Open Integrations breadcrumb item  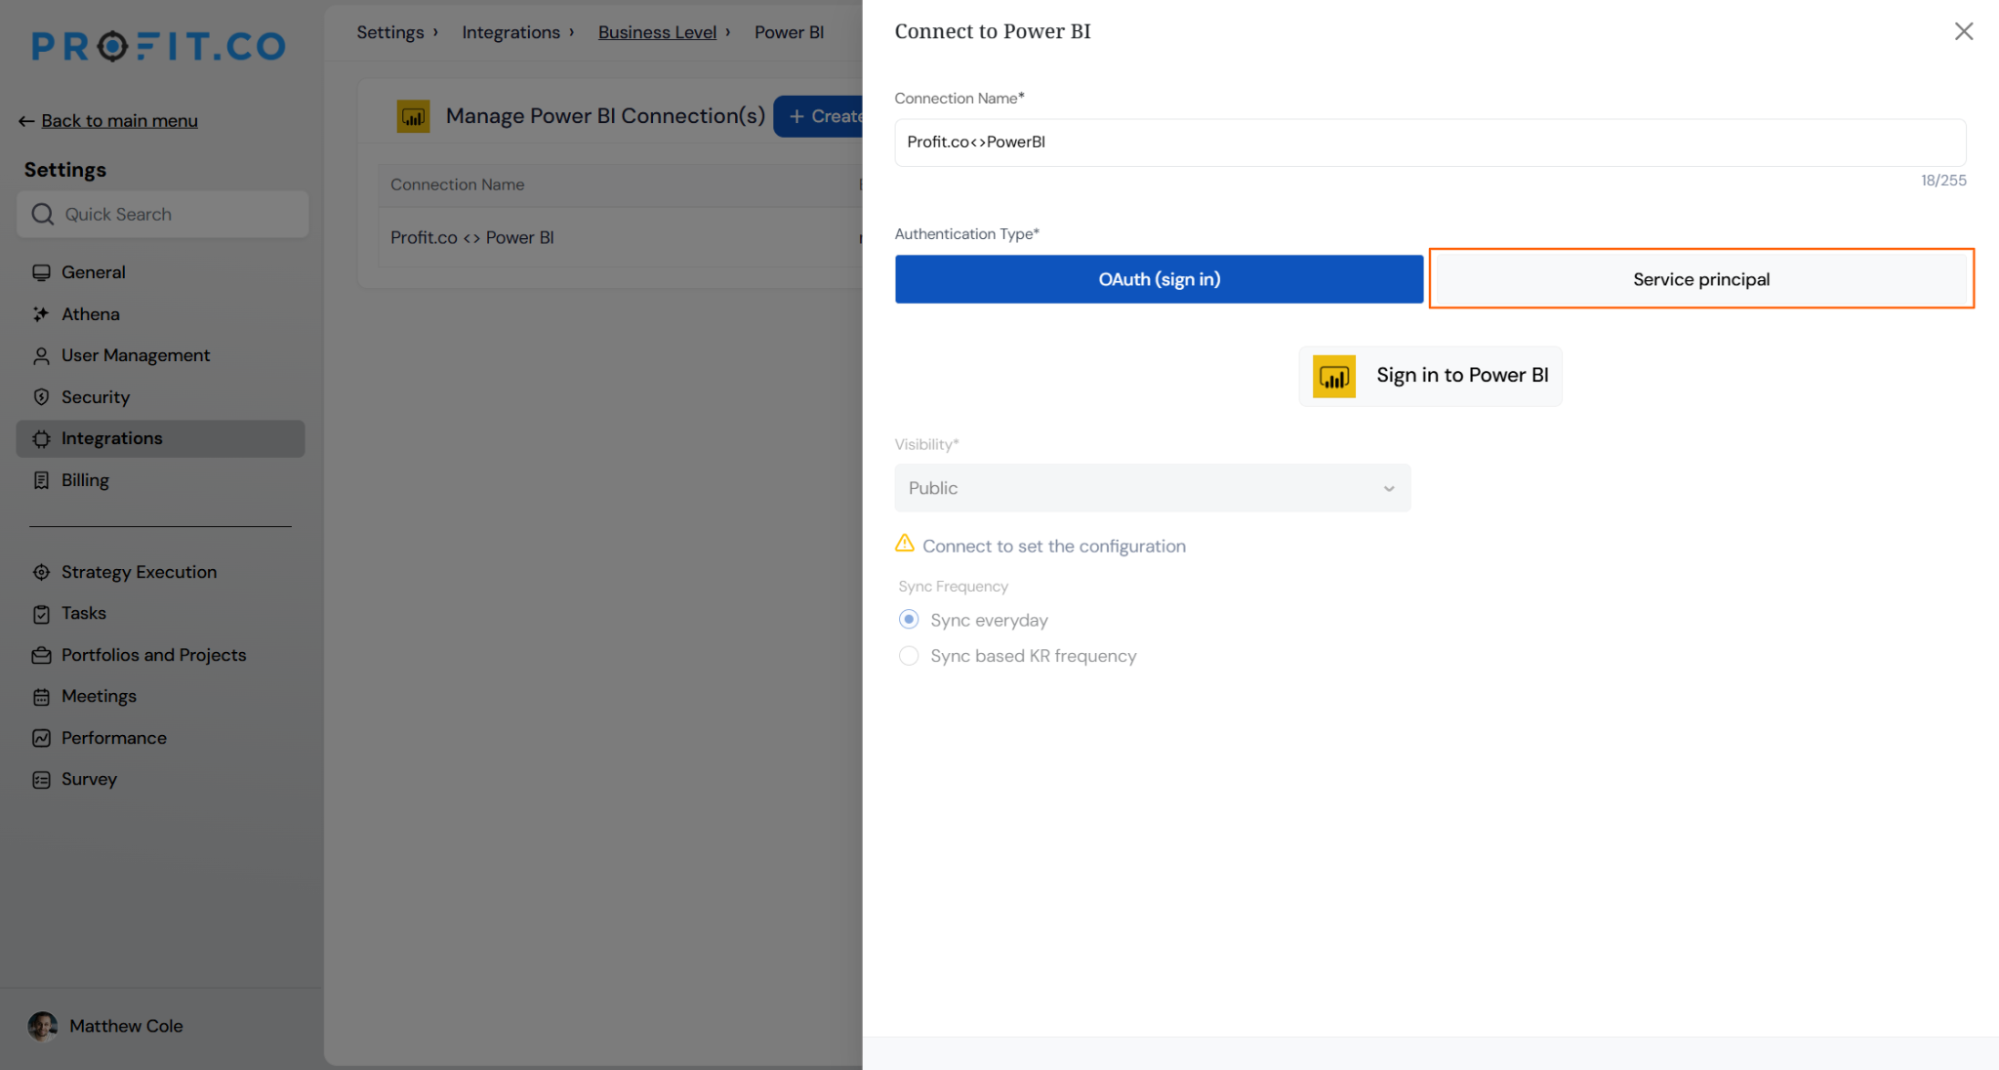coord(510,32)
